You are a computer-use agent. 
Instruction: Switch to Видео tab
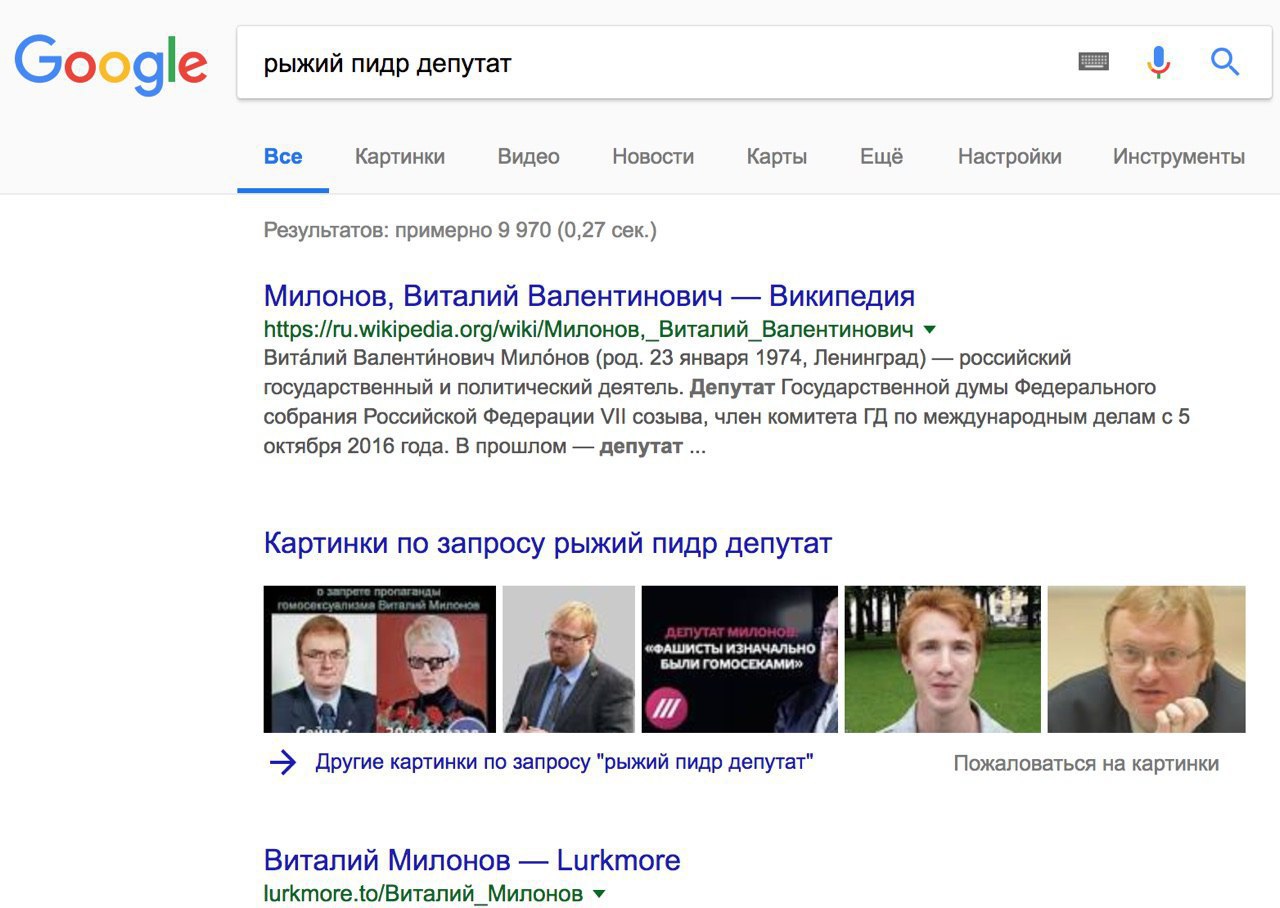(x=529, y=157)
